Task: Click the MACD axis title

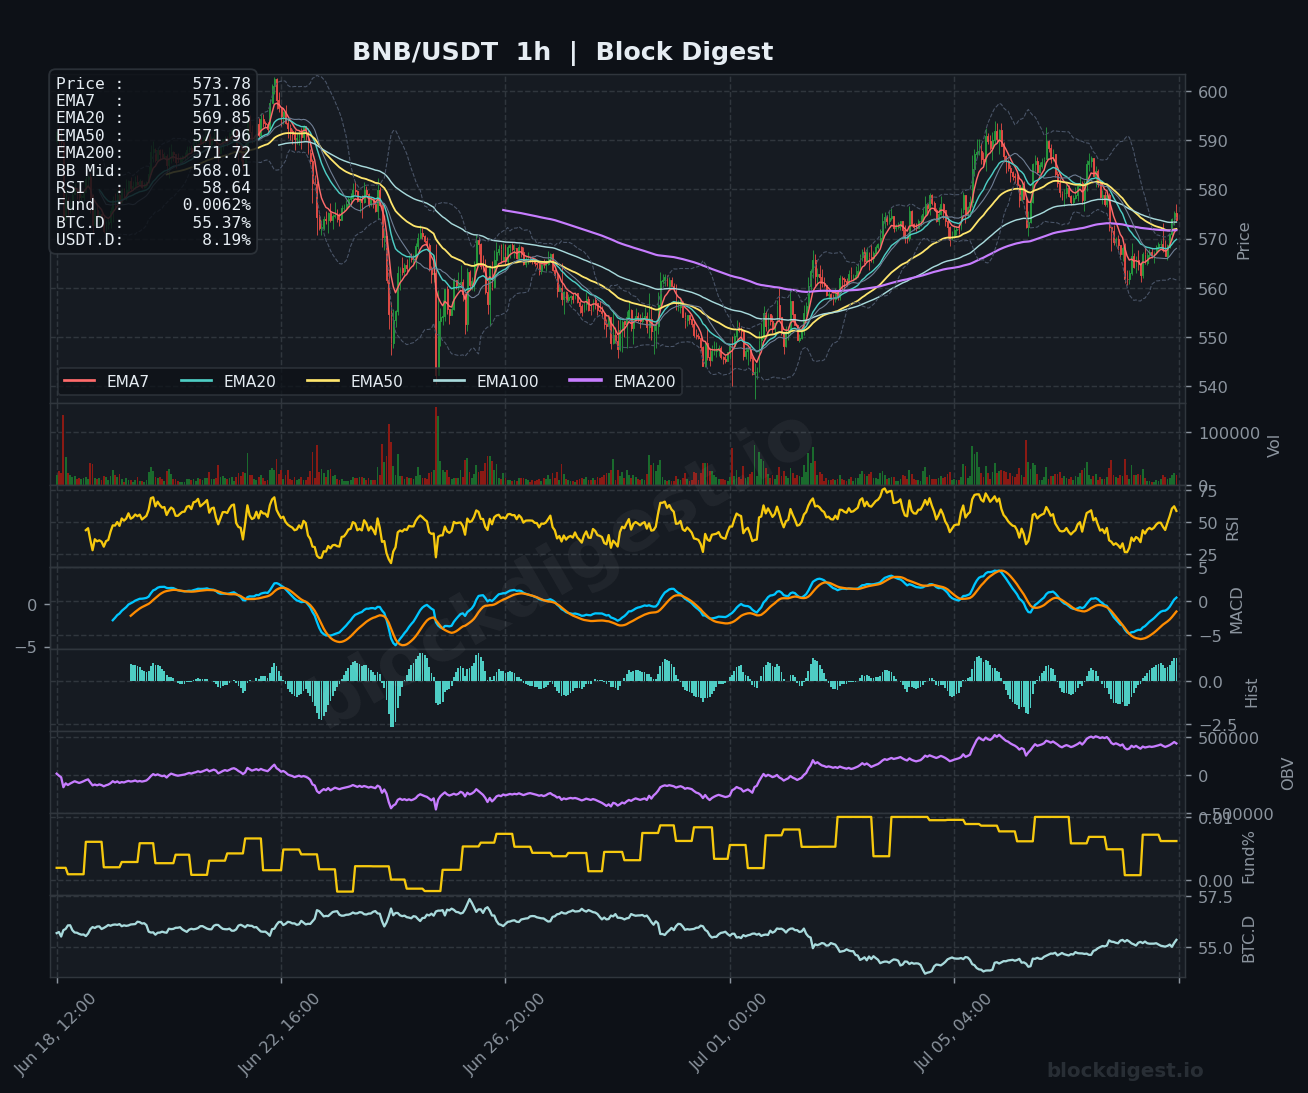Action: click(1237, 610)
